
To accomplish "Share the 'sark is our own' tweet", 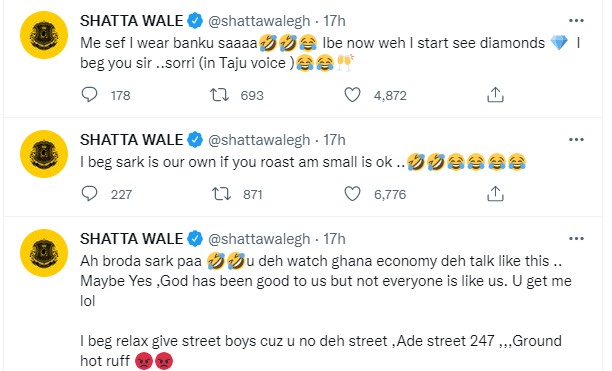I will click(x=495, y=194).
